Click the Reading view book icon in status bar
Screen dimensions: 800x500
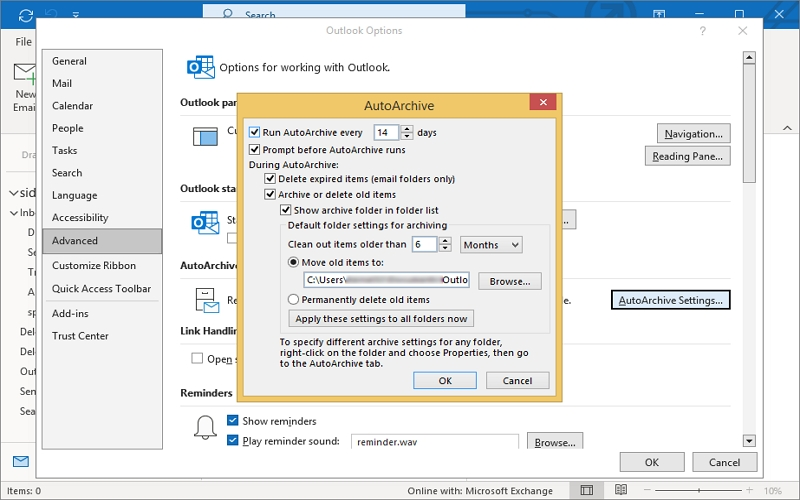click(x=621, y=490)
